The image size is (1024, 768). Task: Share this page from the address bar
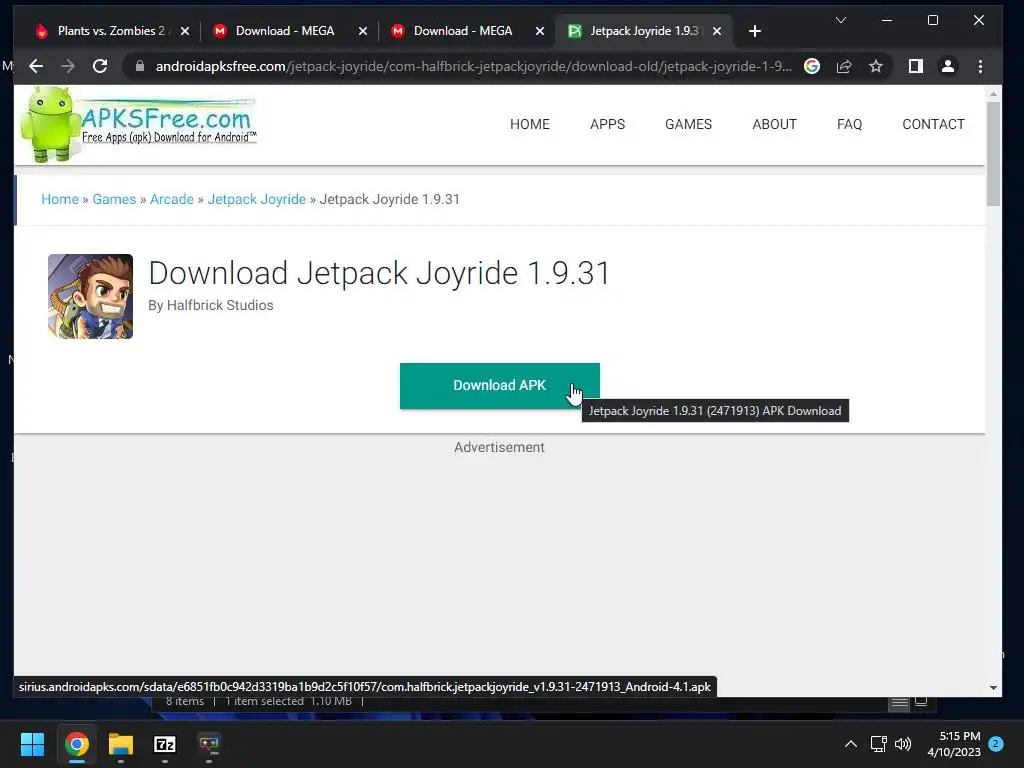(844, 66)
